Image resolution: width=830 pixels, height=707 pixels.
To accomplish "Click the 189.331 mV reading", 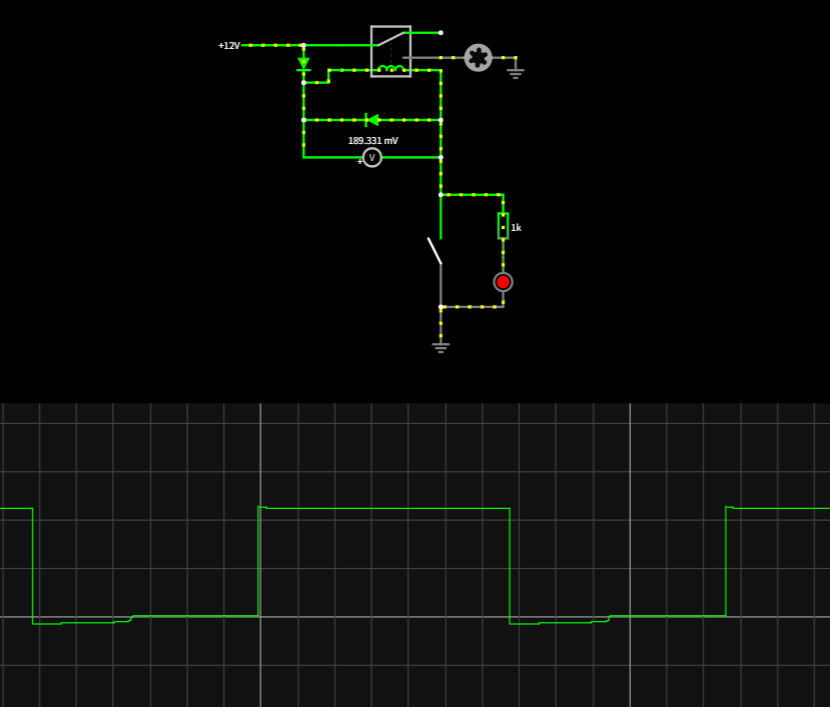I will pos(373,141).
